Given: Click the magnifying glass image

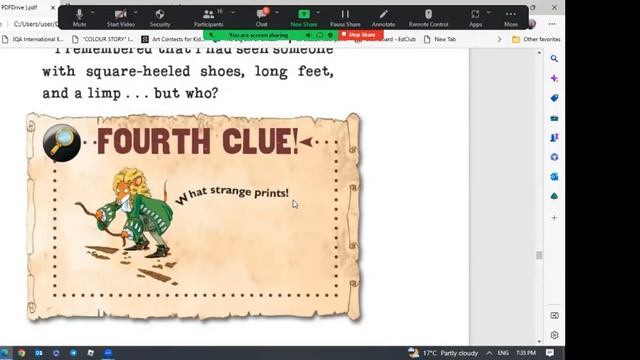Looking at the screenshot, I should (62, 143).
